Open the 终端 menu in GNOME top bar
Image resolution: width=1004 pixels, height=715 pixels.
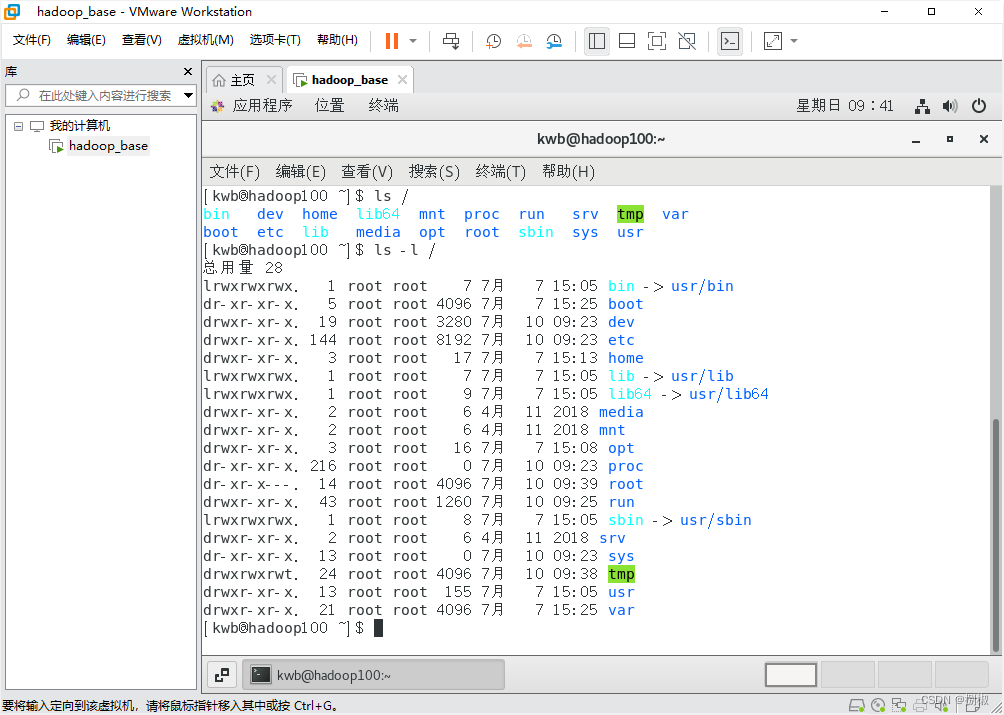point(384,106)
